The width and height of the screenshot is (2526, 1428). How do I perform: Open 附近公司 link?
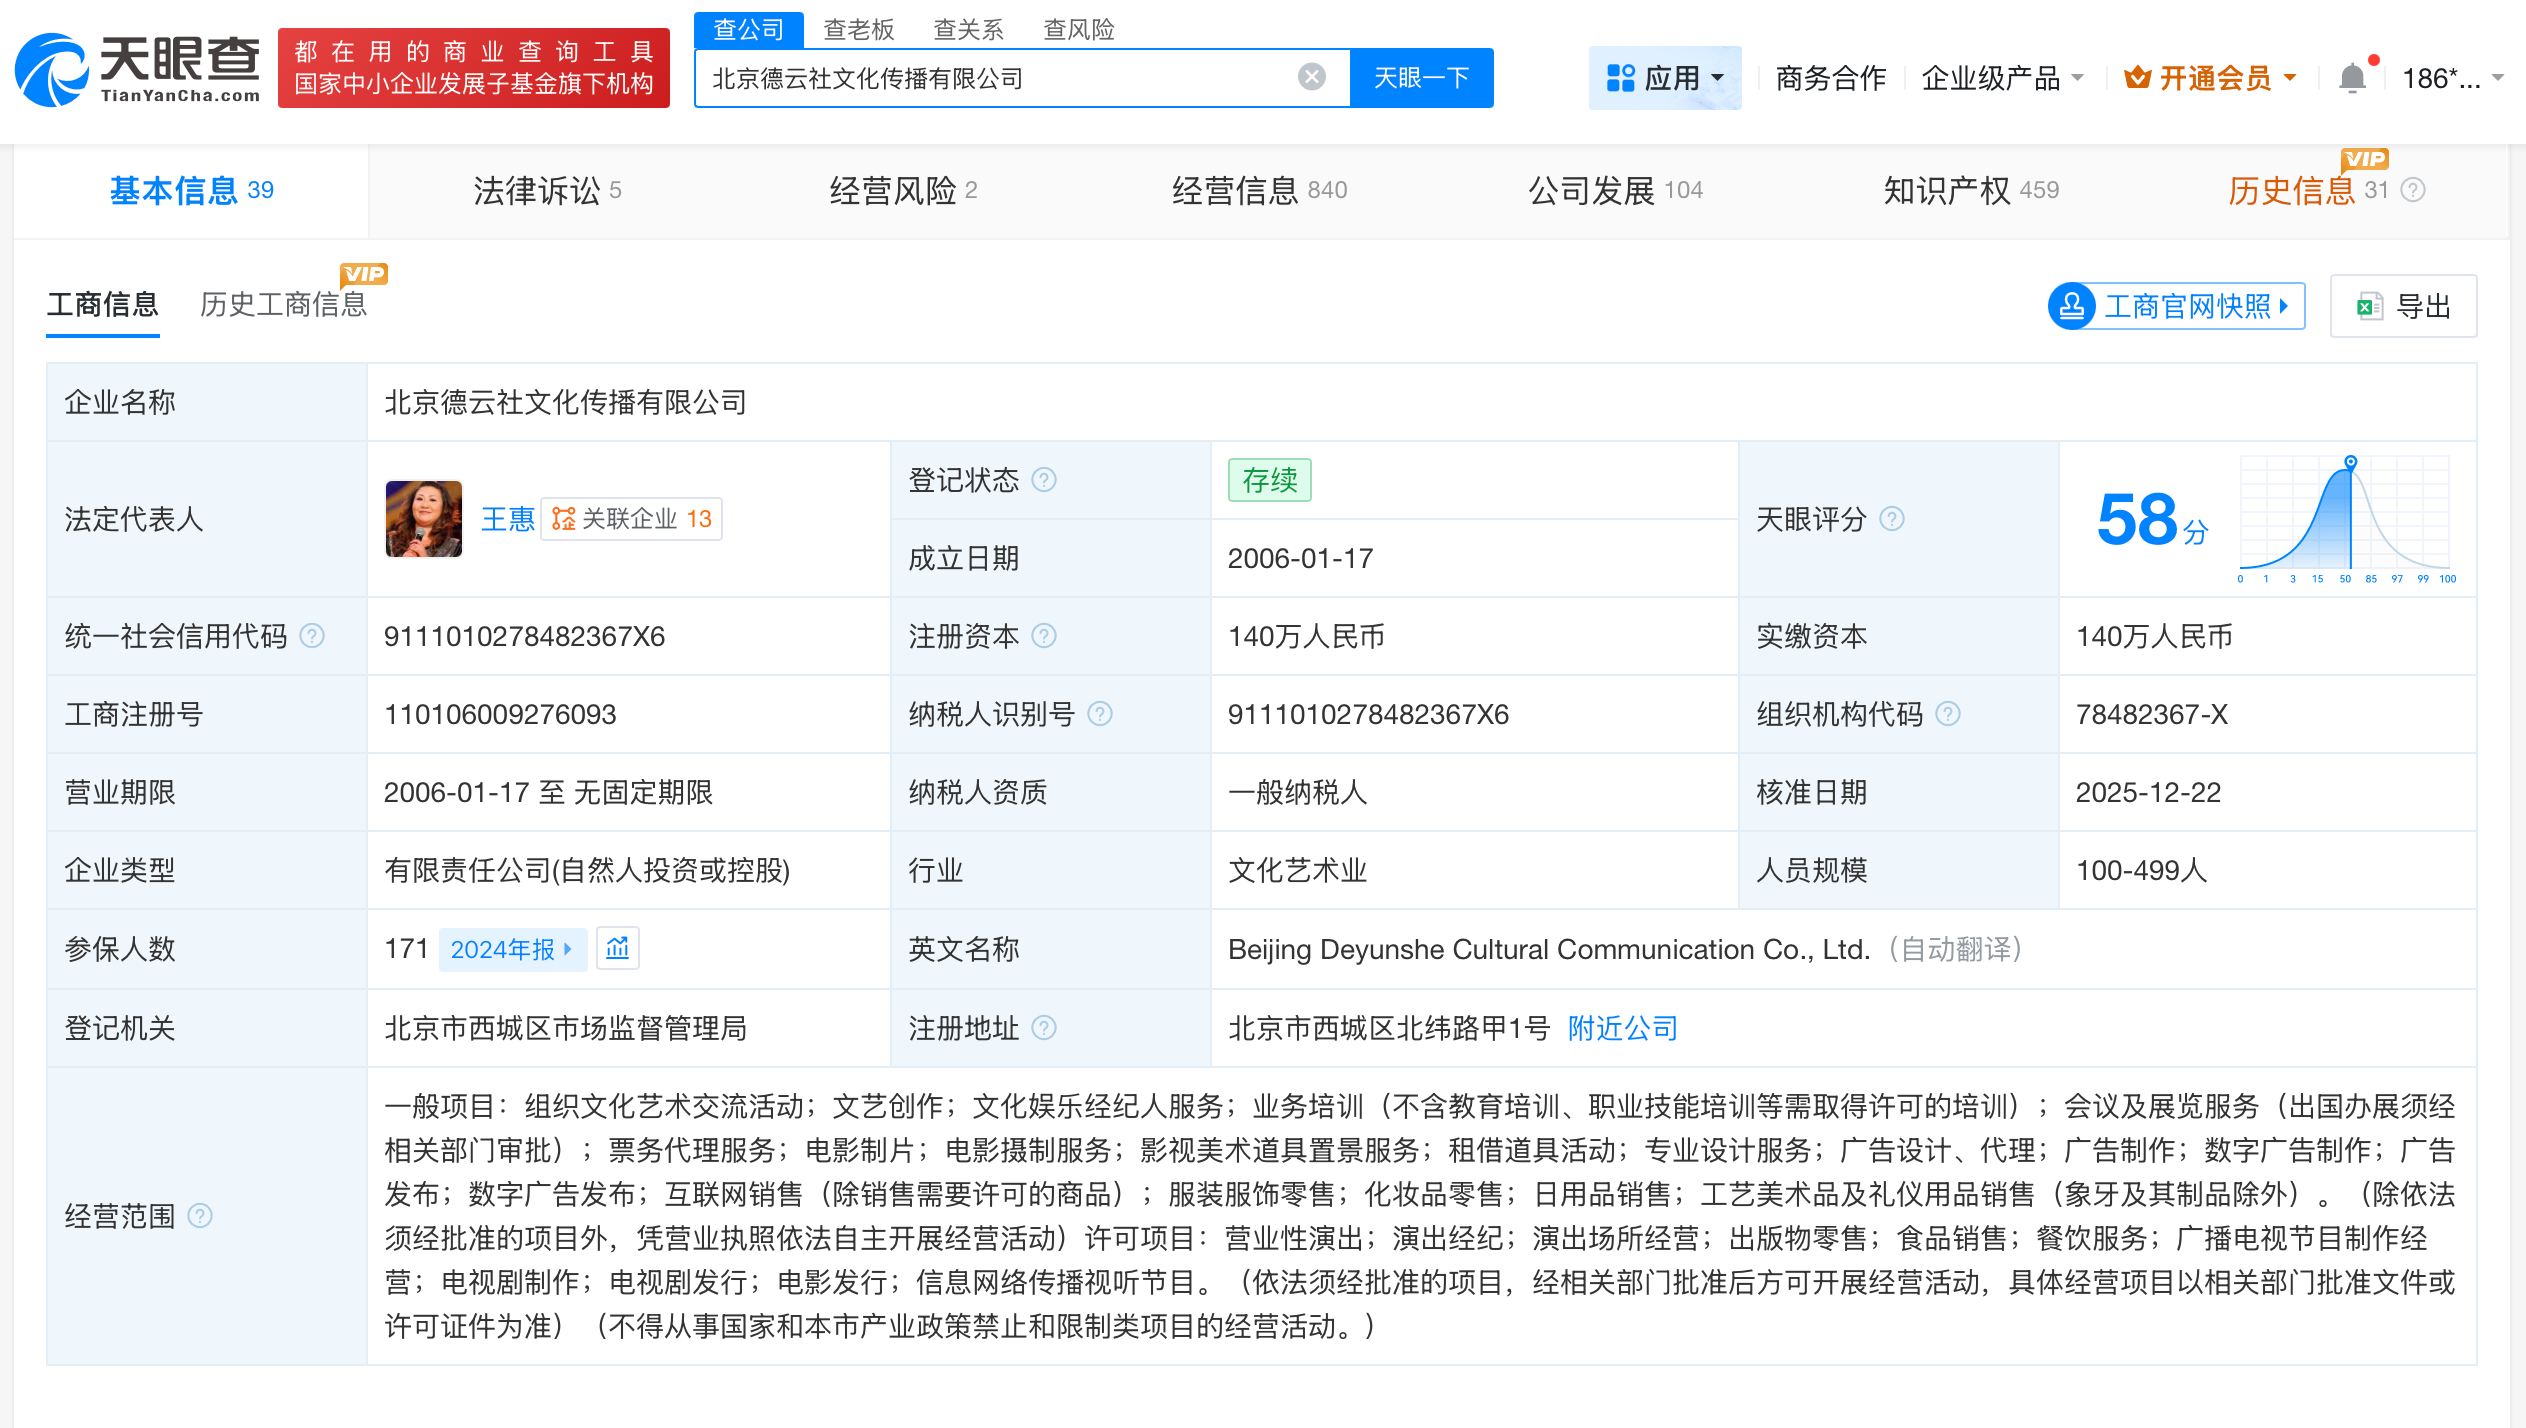point(1622,1028)
